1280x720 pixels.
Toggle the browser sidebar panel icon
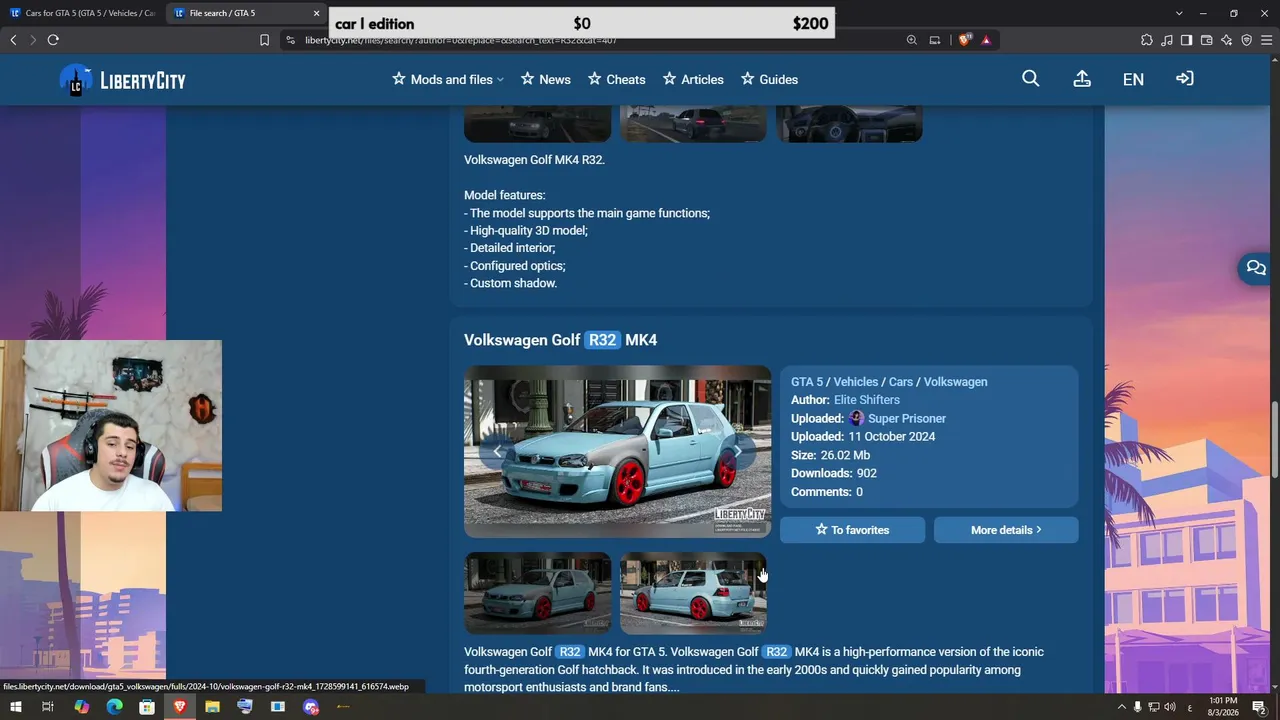pos(1186,40)
